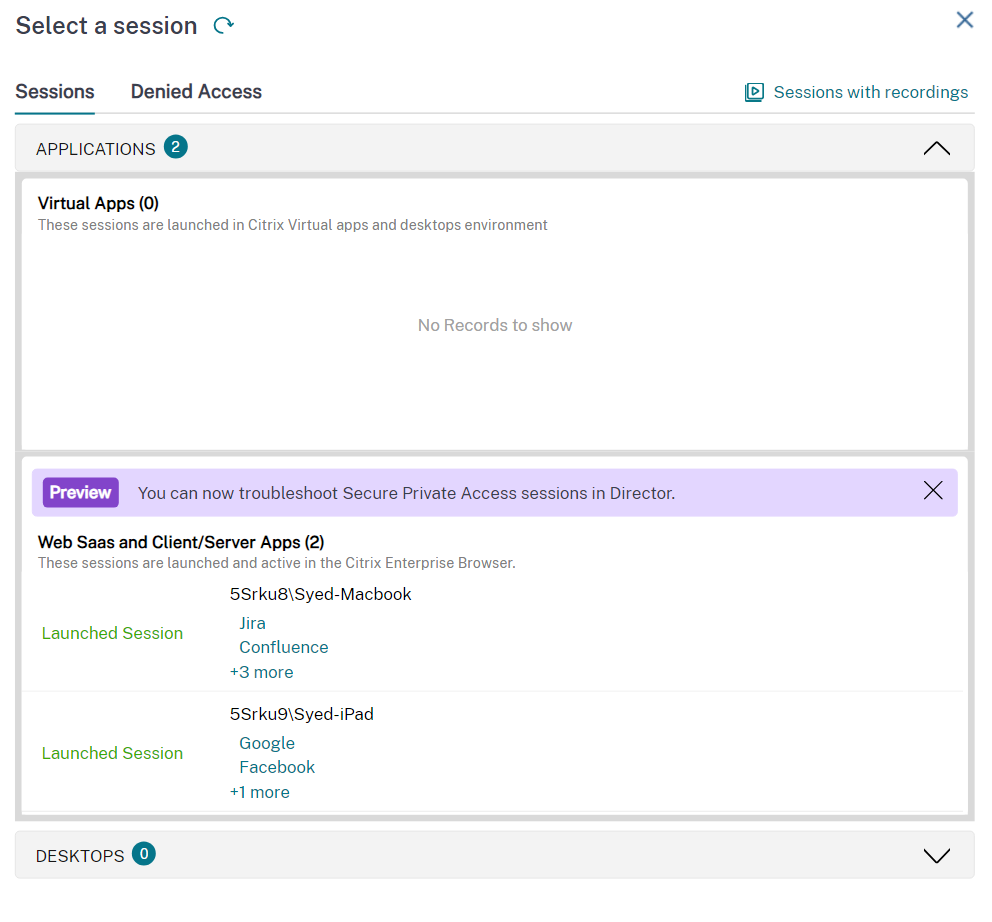Expand +3 more apps for Syed-Macbook
The width and height of the screenshot is (992, 922).
[x=262, y=672]
